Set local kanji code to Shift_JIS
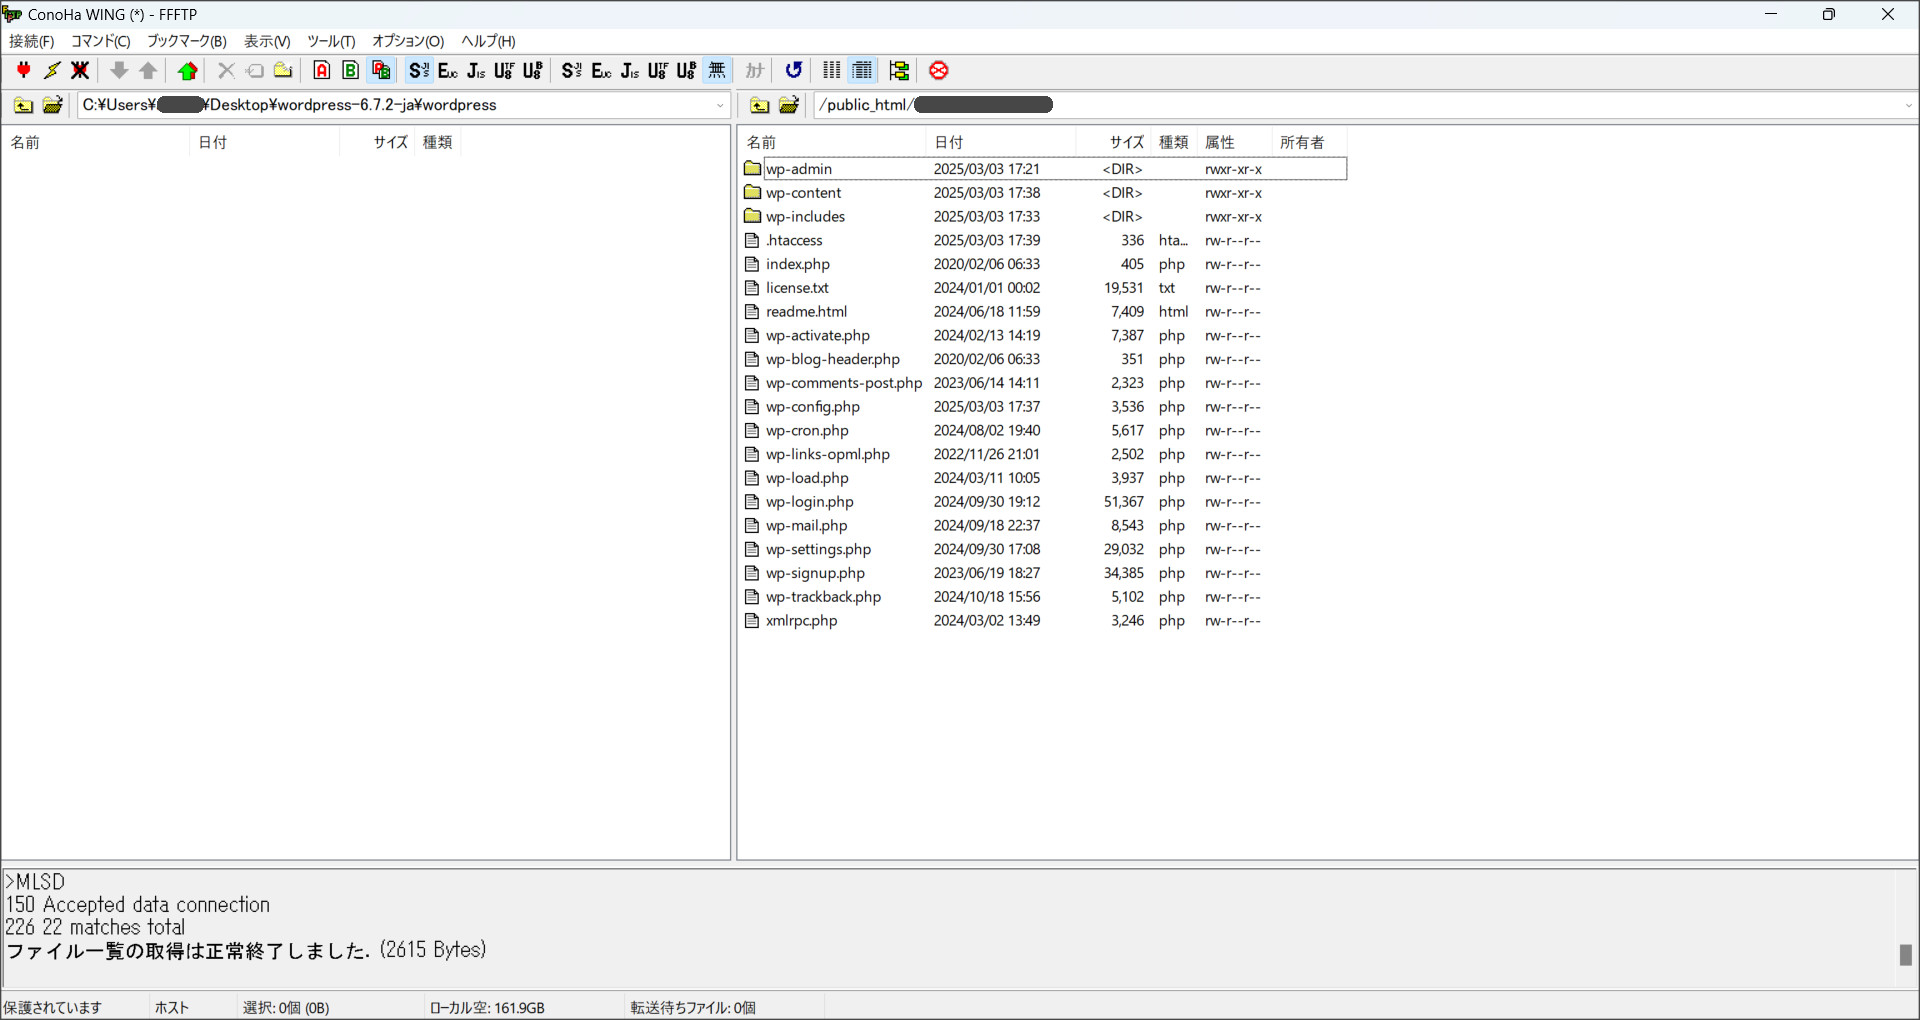Image resolution: width=1920 pixels, height=1020 pixels. point(571,70)
